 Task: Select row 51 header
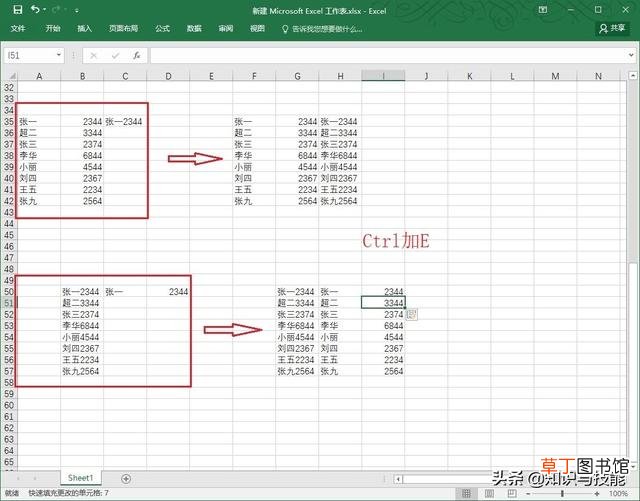point(9,303)
